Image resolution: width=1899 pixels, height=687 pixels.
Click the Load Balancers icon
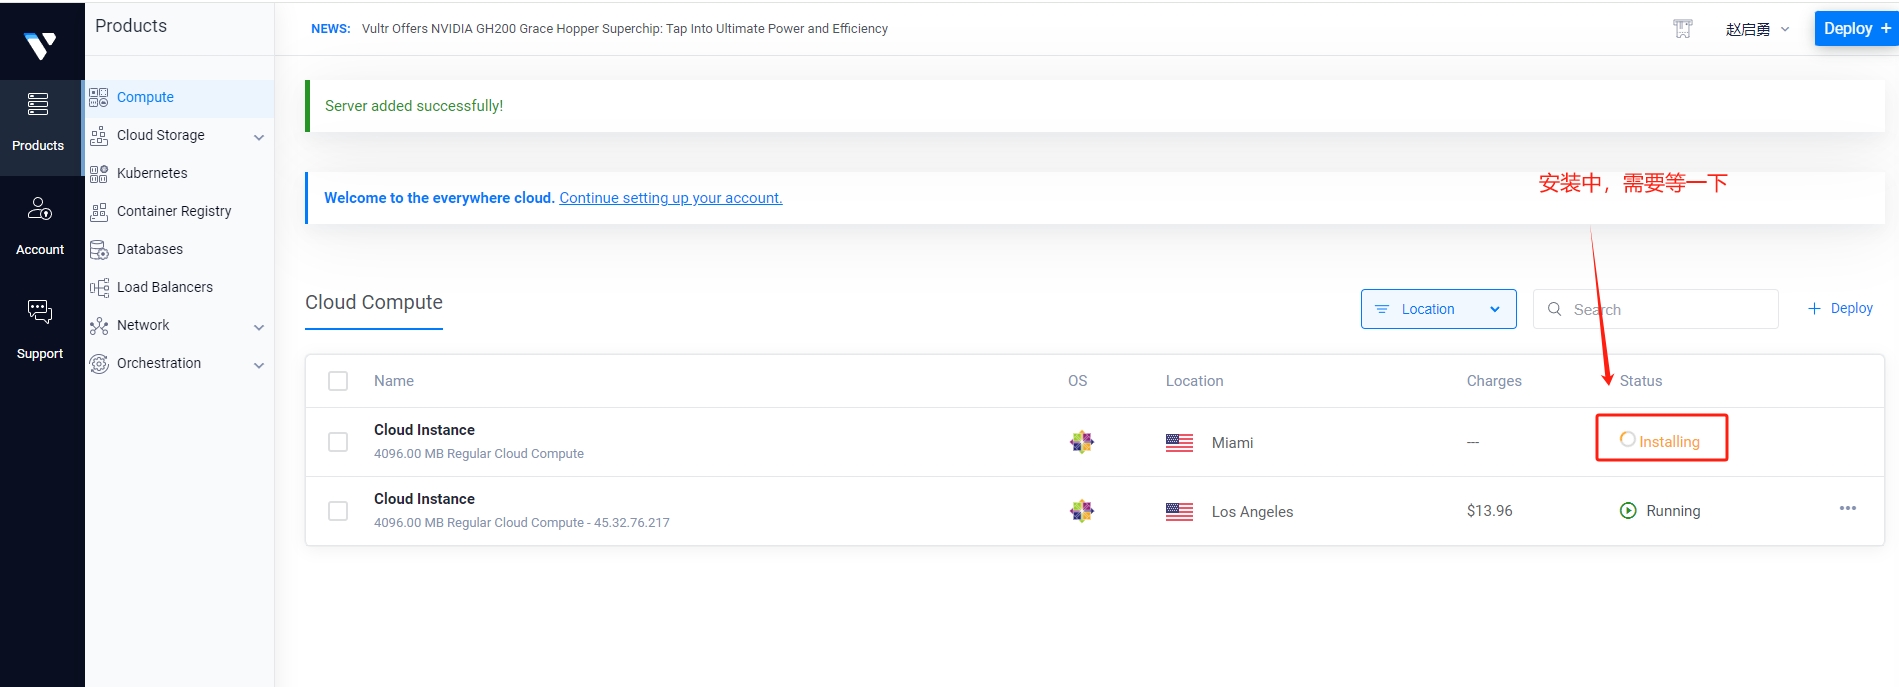(x=99, y=287)
